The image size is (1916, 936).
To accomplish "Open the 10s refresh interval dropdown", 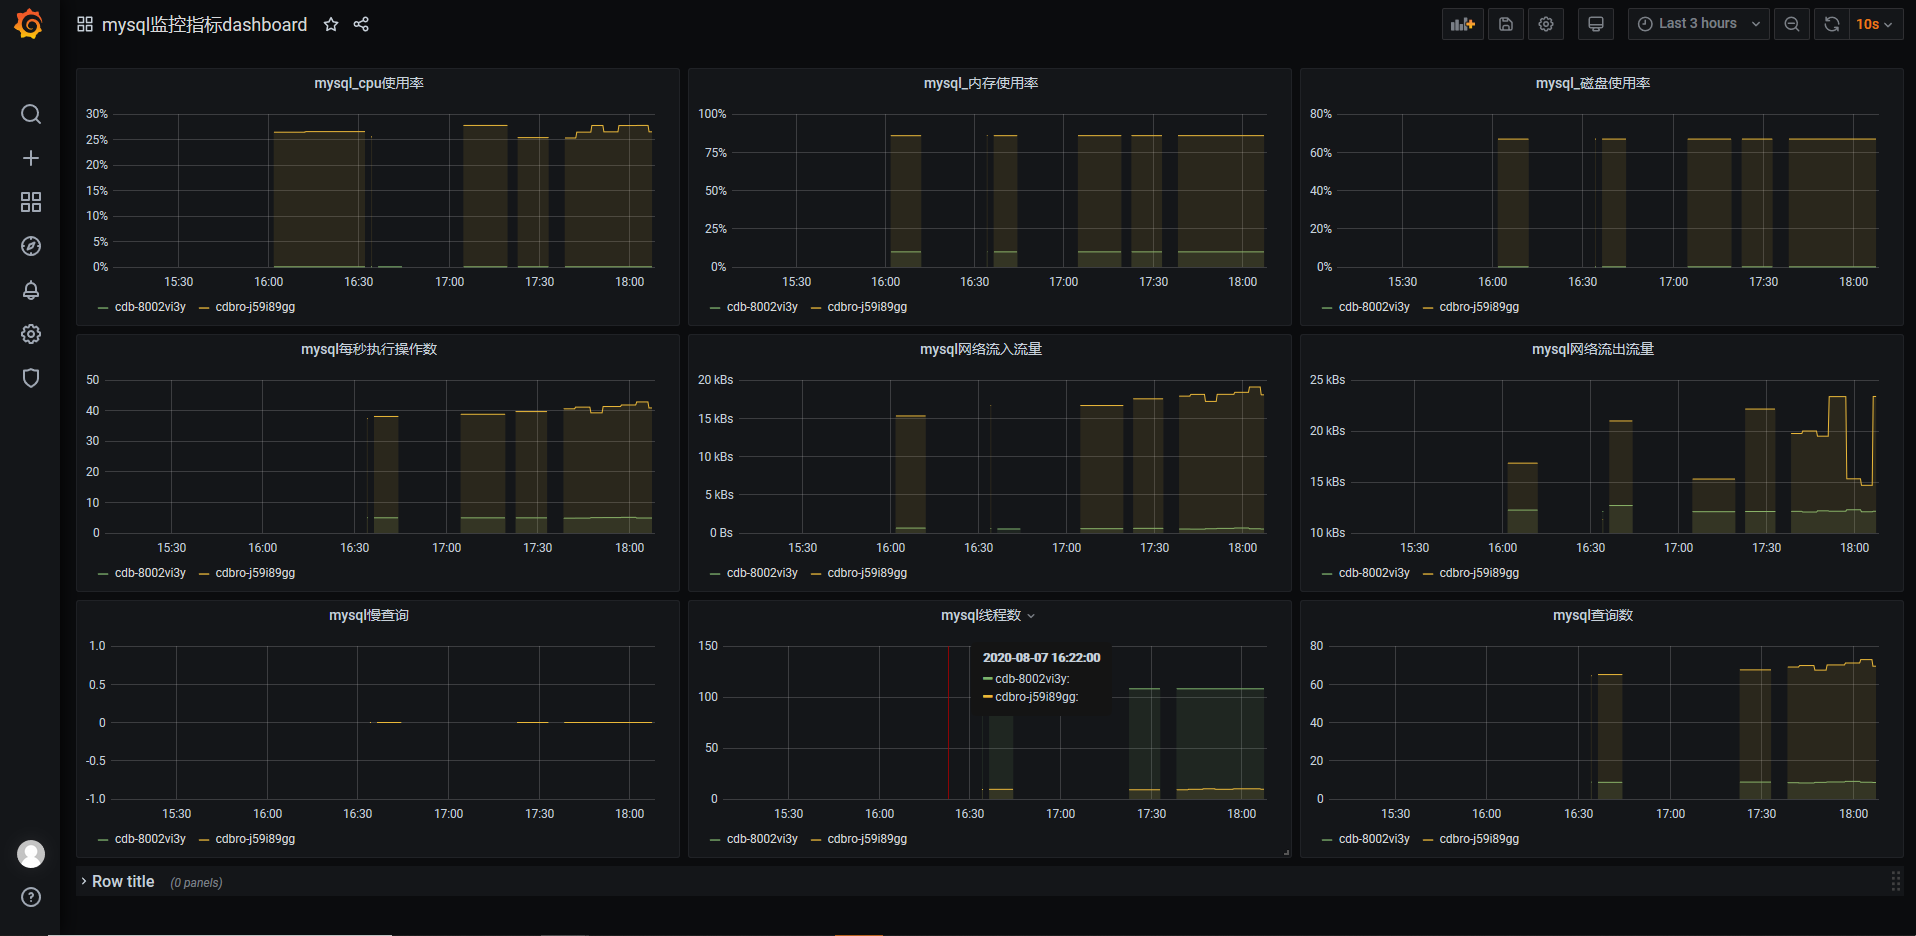I will click(x=1875, y=24).
